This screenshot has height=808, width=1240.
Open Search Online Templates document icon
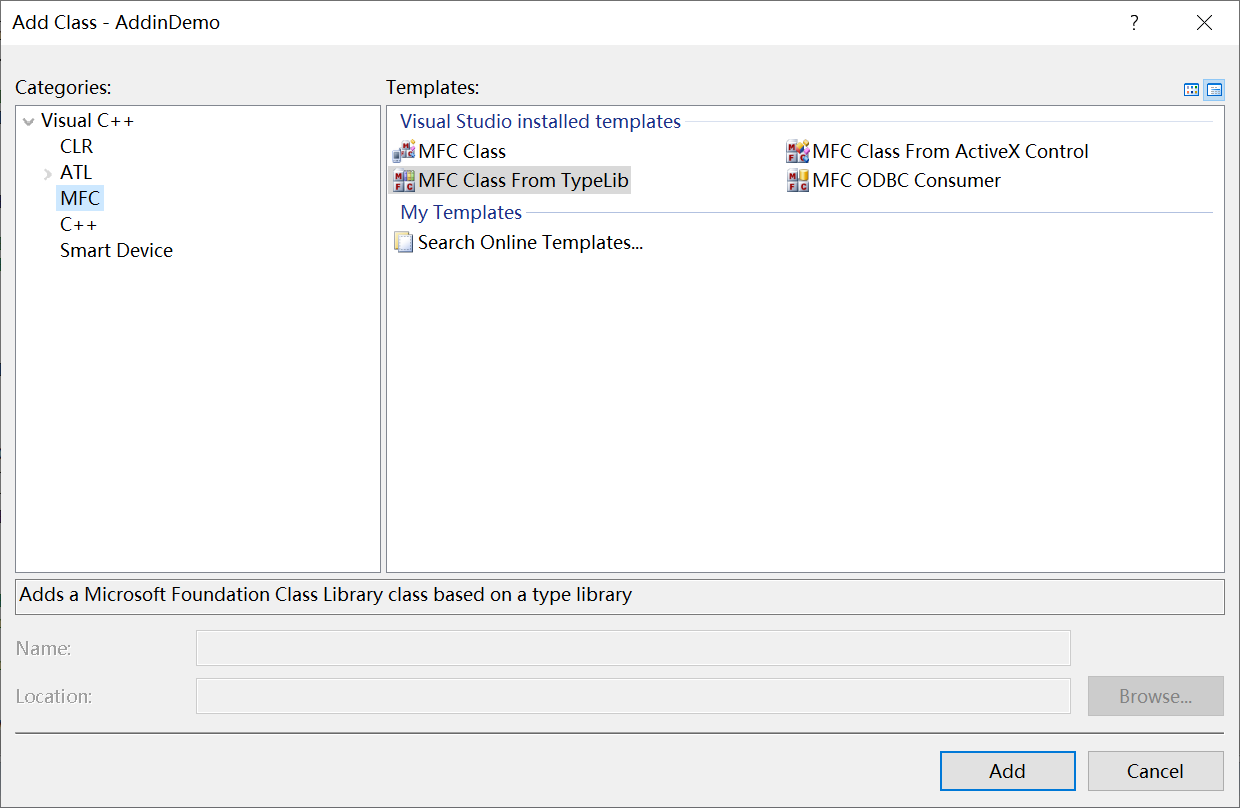coord(404,242)
